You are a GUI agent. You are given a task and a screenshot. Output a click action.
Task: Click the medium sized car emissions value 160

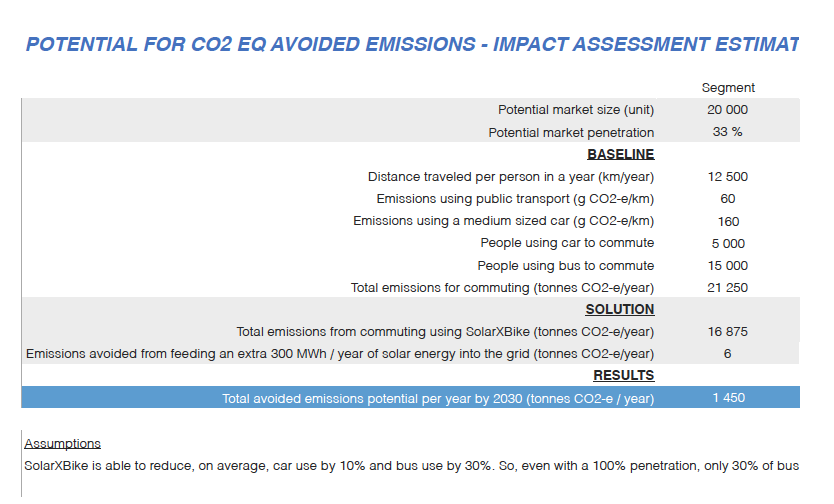[727, 221]
